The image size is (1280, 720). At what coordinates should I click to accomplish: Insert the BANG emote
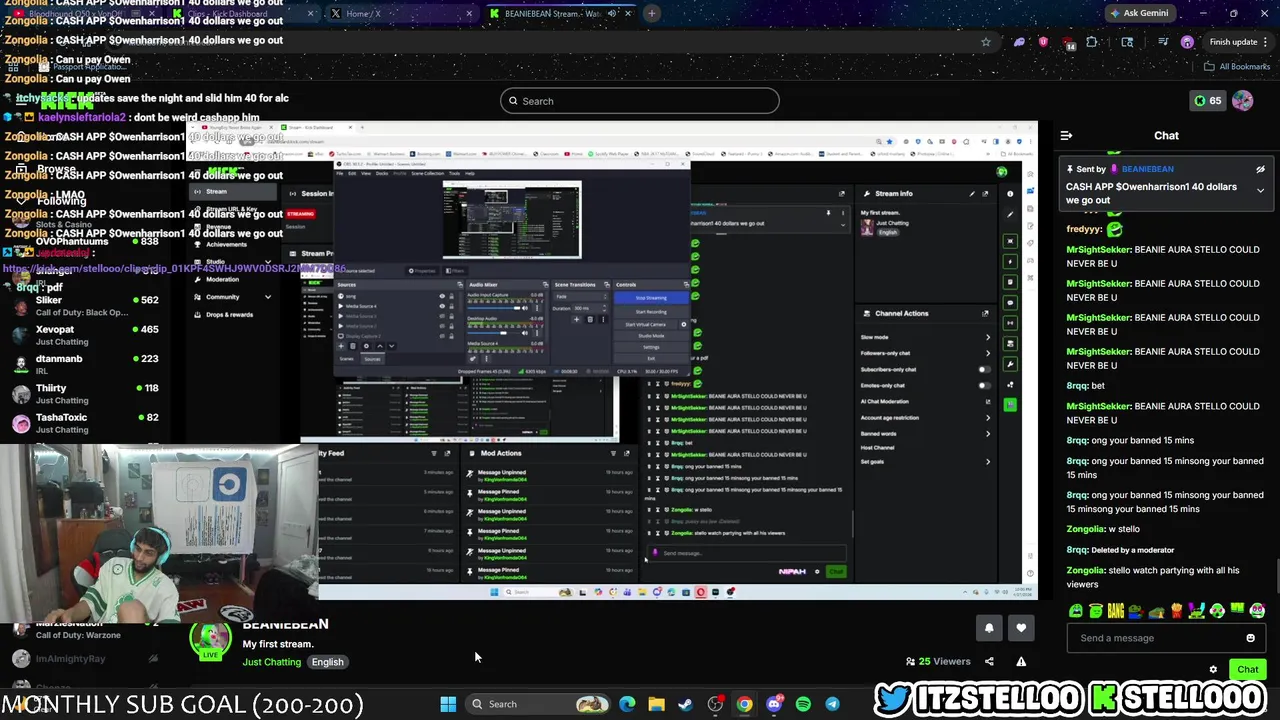click(x=1116, y=611)
